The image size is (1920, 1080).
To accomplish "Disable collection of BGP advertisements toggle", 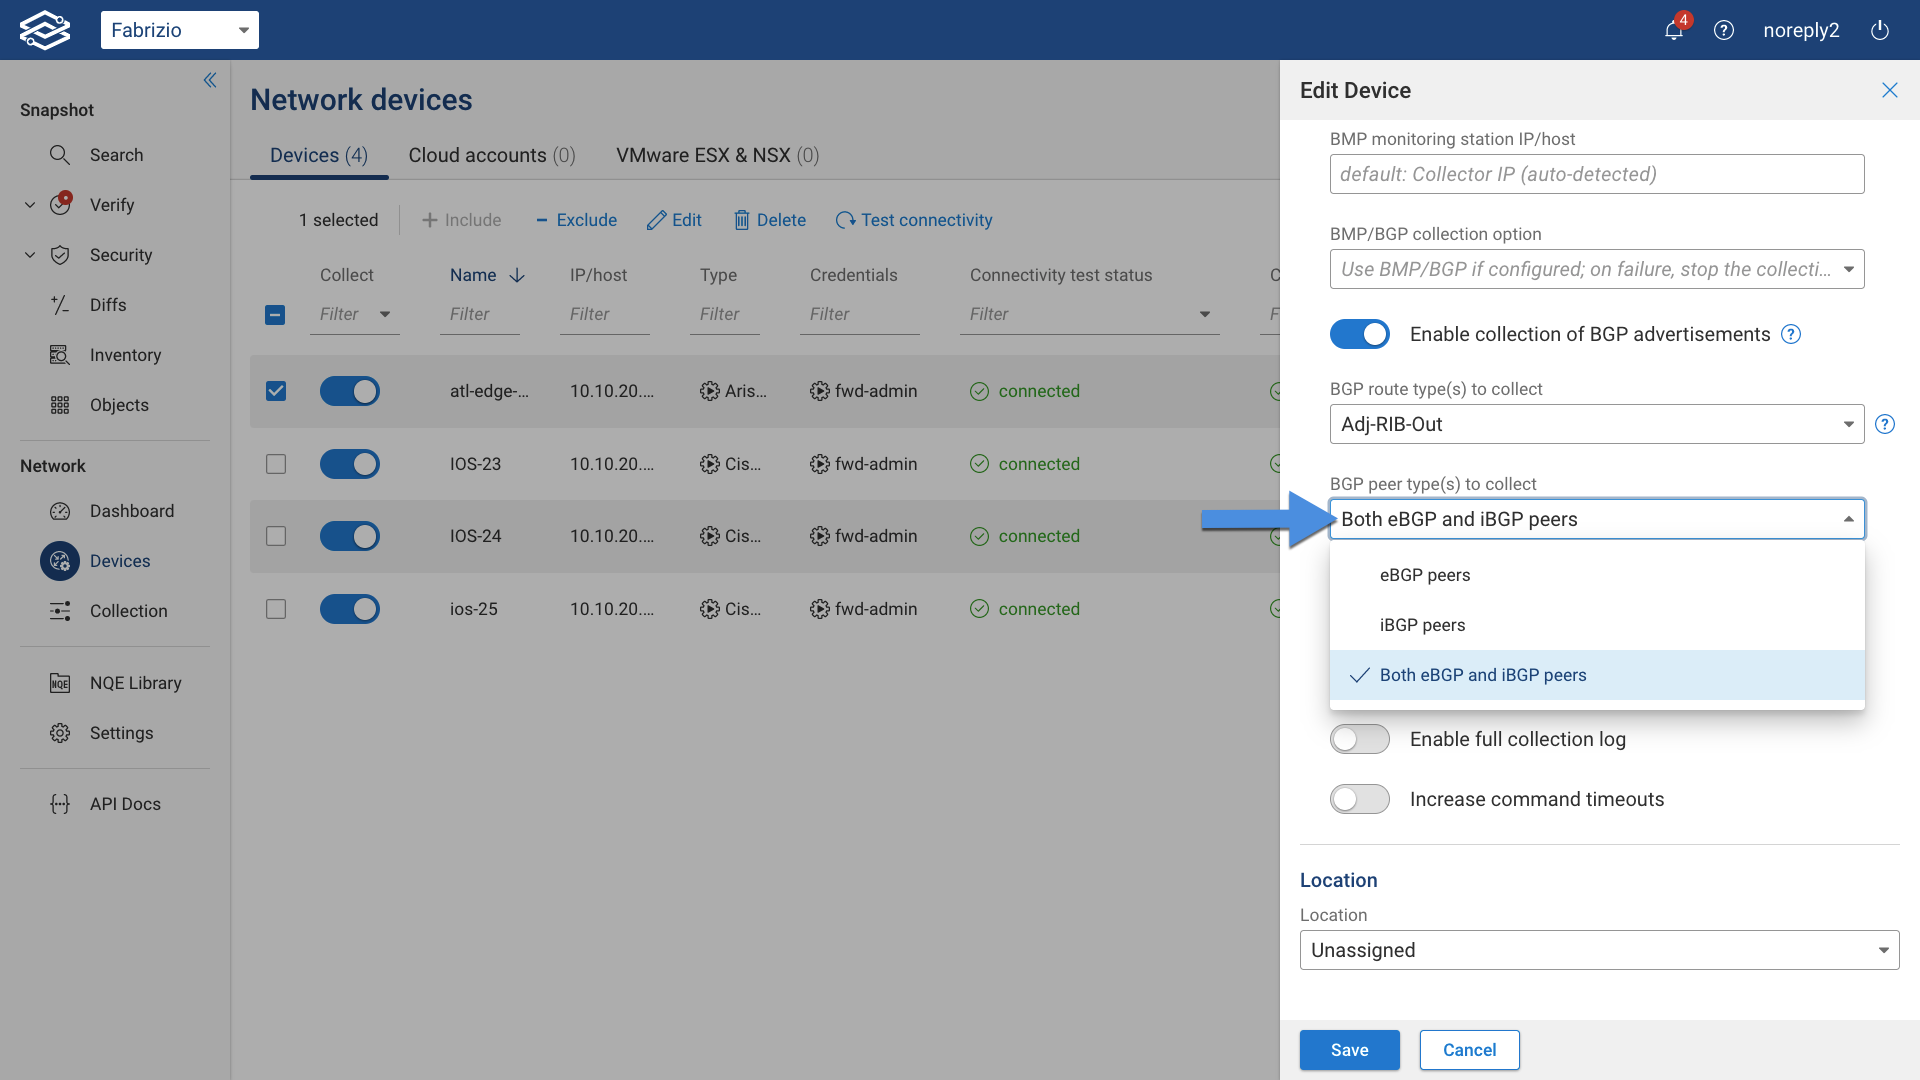I will [x=1359, y=334].
